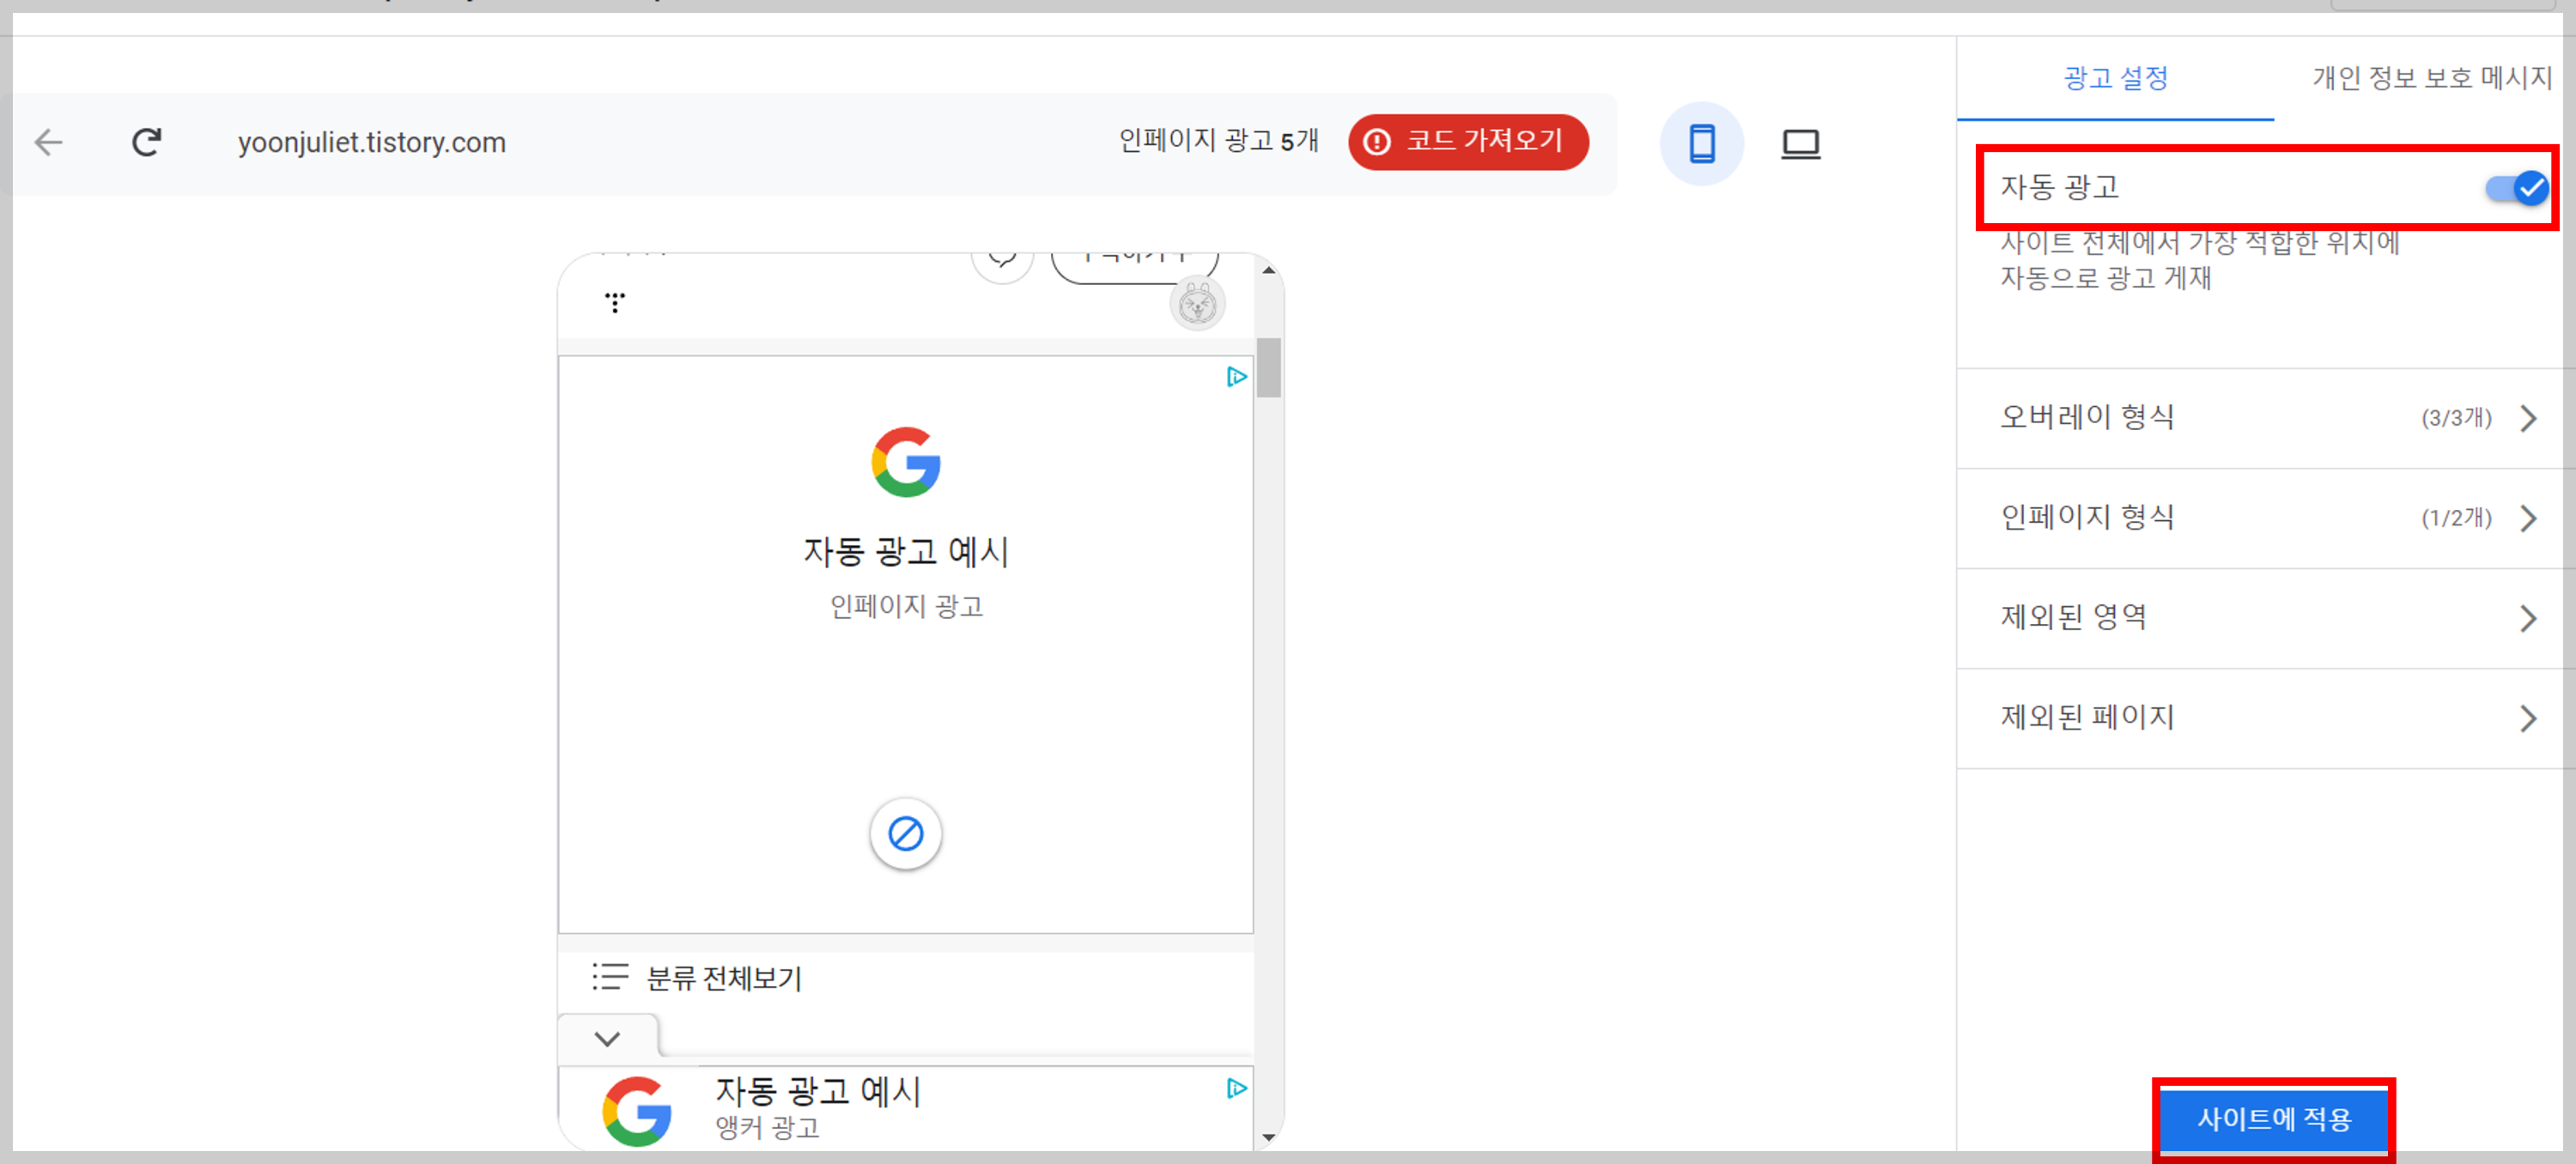Click the preview scrollbar thumb
Viewport: 2576px width, 1164px height.
[1268, 368]
